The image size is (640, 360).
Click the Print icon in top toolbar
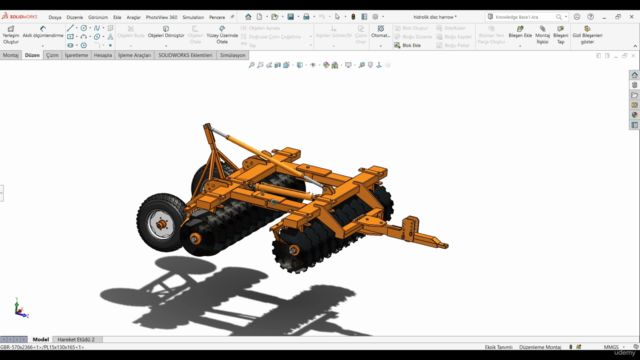(x=306, y=17)
